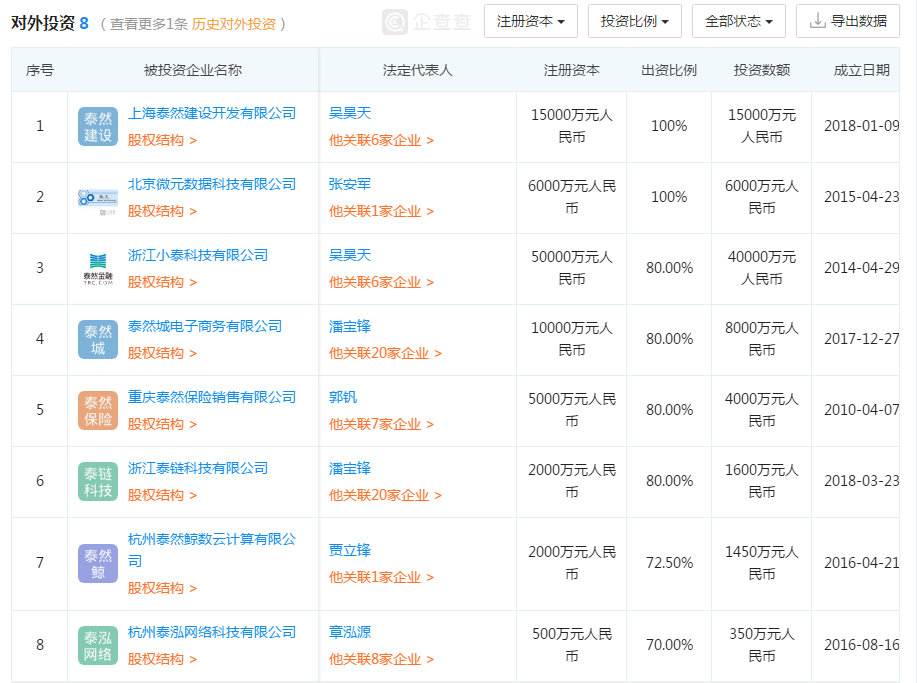Open representative 贾立锋 profile
The width and height of the screenshot is (917, 683).
click(x=350, y=550)
